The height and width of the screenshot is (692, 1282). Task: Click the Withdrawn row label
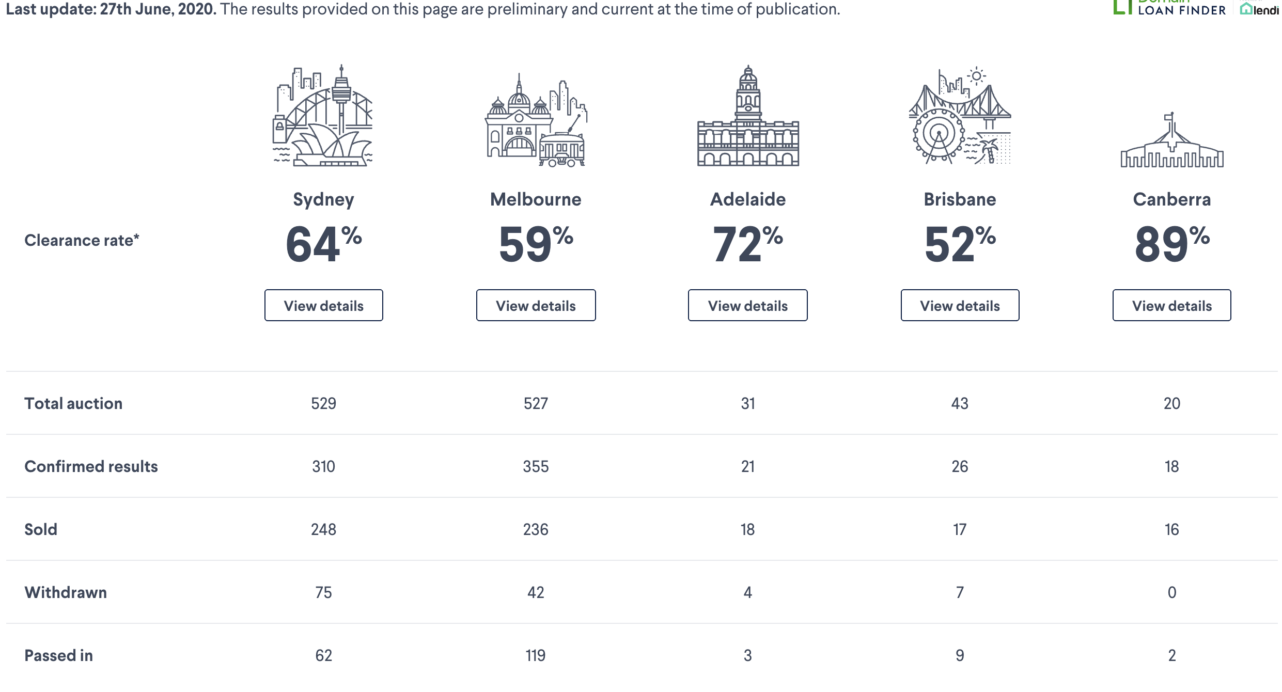[x=65, y=592]
